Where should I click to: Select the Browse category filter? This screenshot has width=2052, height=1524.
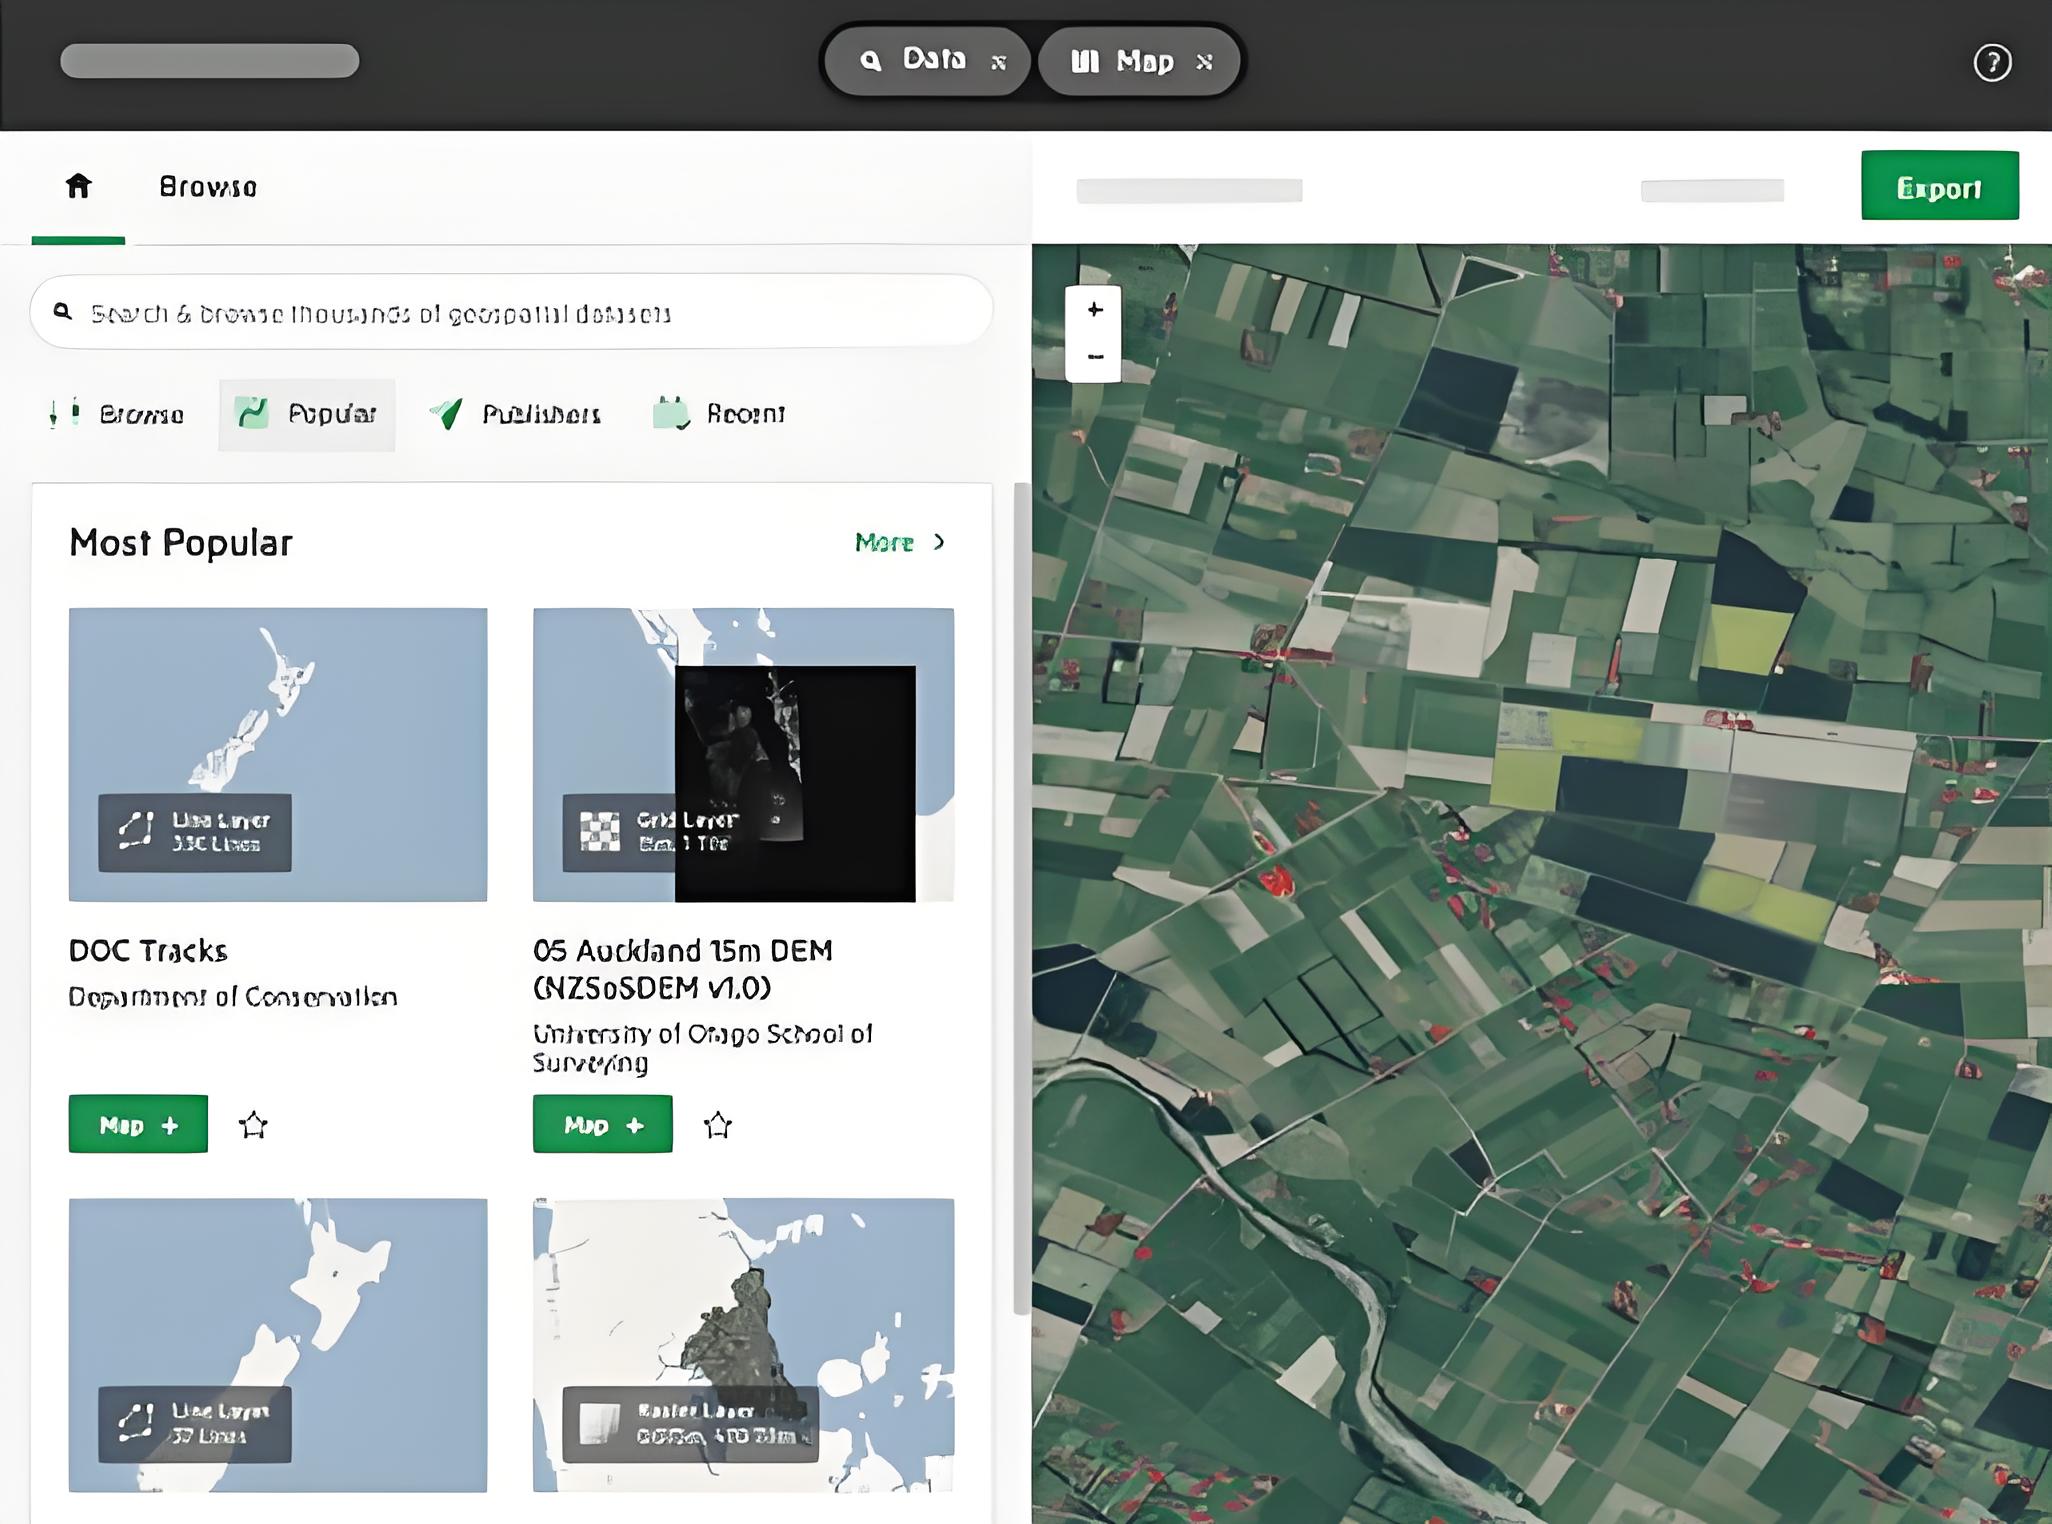(x=115, y=414)
